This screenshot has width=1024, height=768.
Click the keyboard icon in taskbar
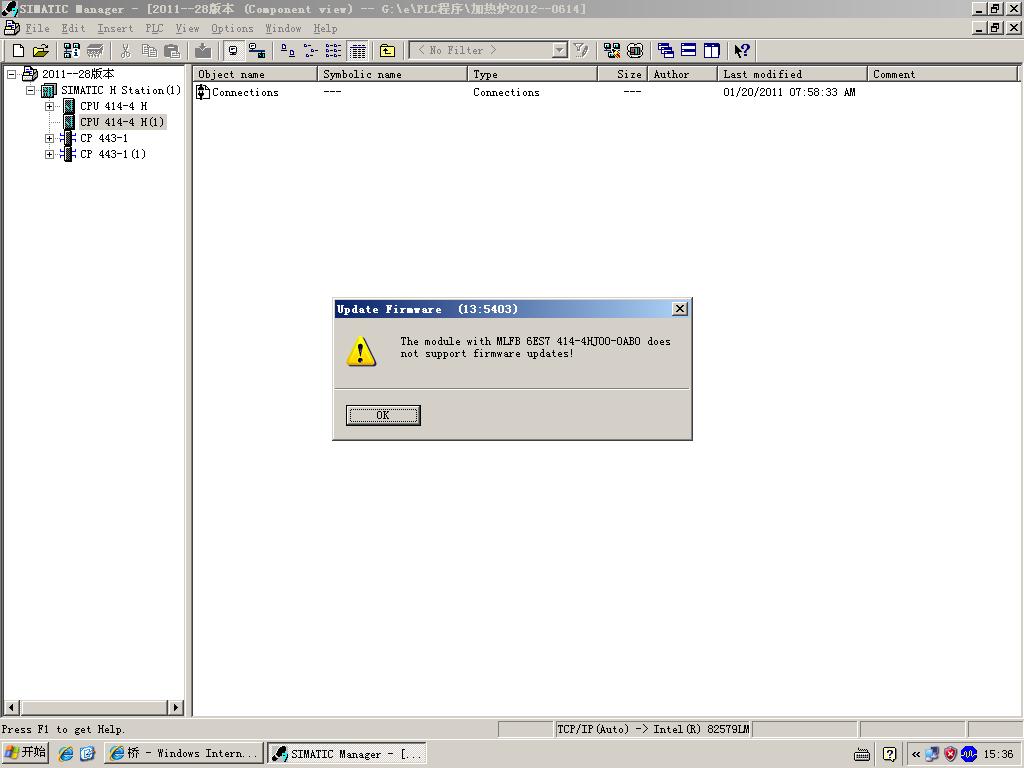pyautogui.click(x=862, y=755)
